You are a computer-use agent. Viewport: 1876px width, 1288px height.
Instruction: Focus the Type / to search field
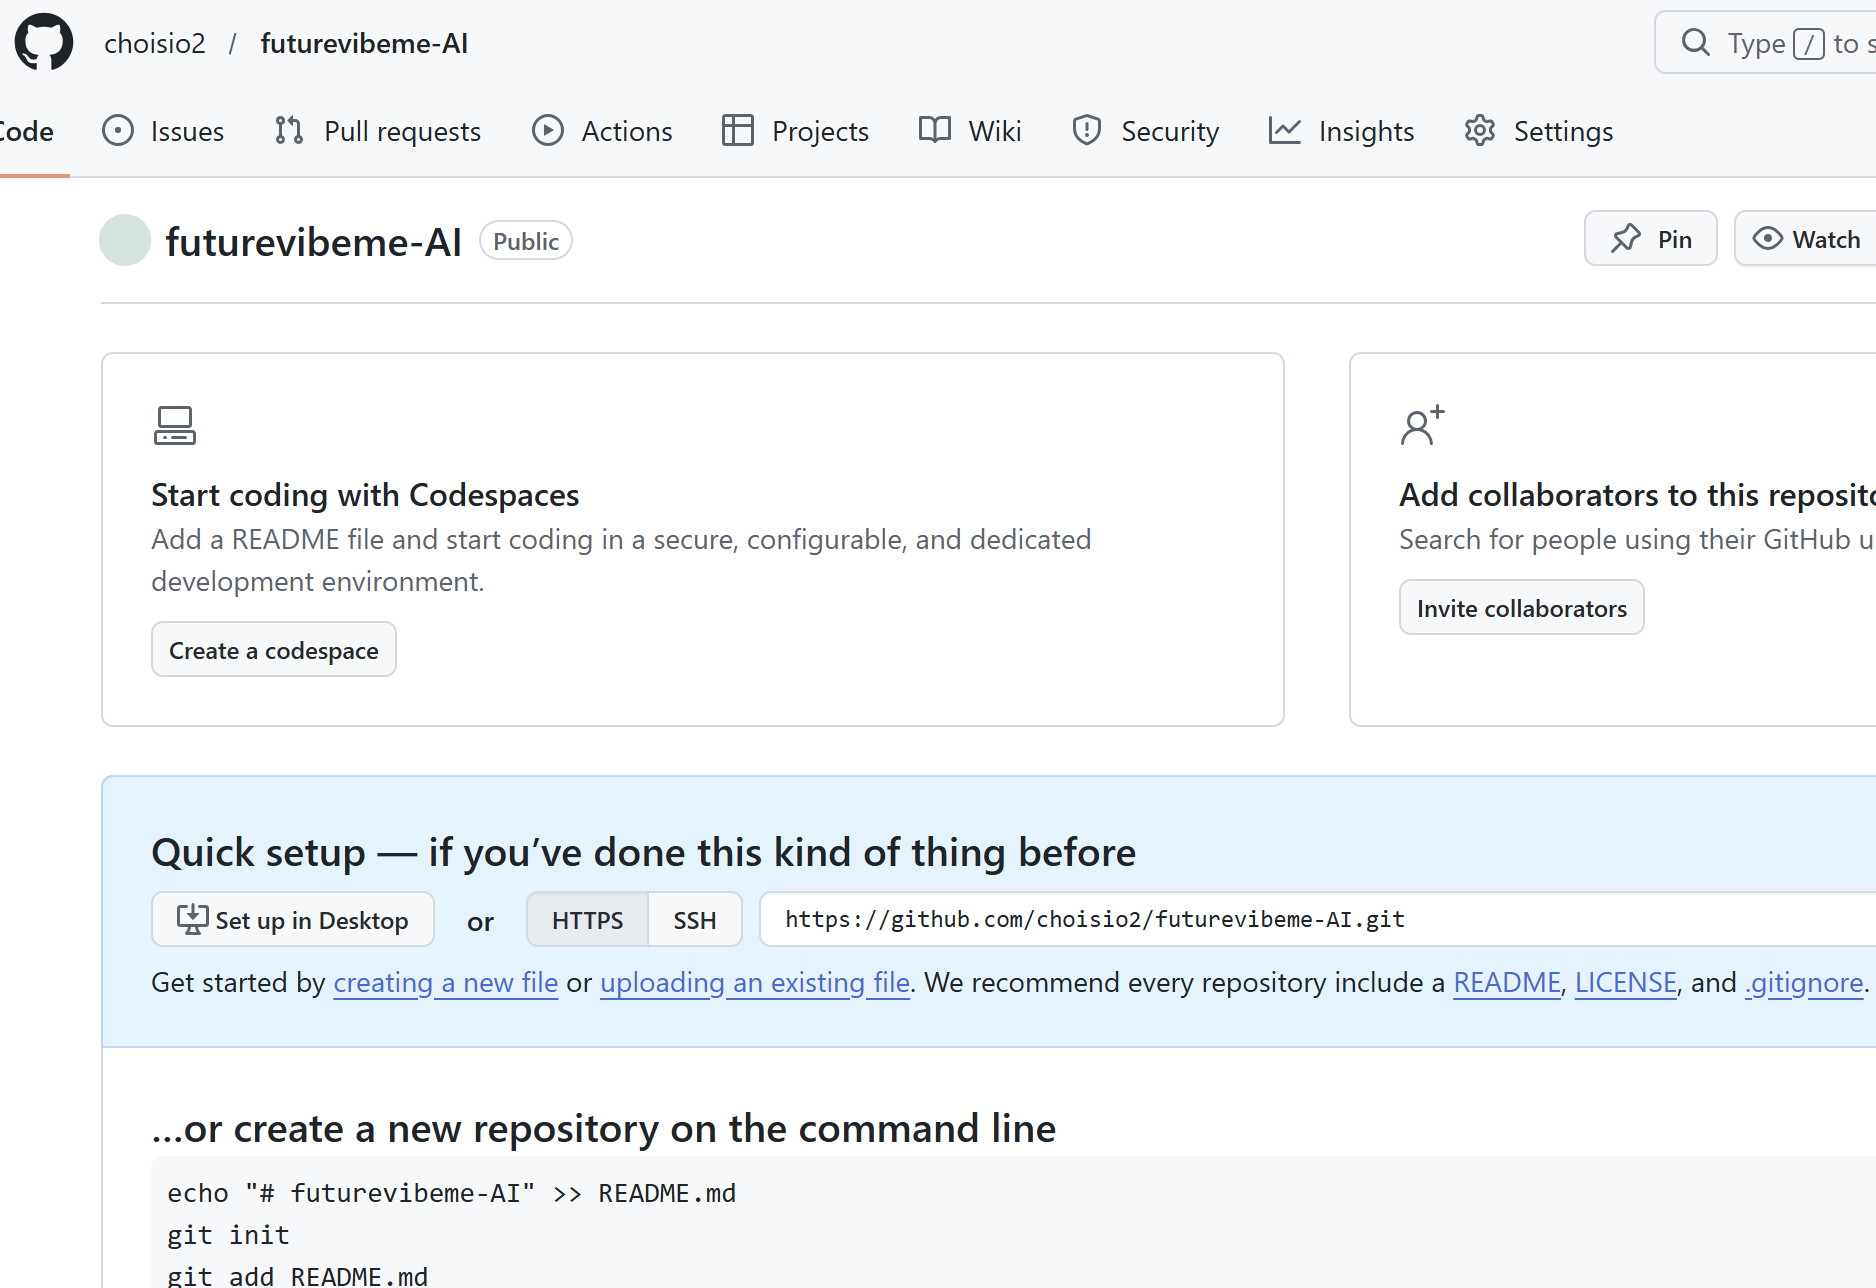pos(1766,42)
